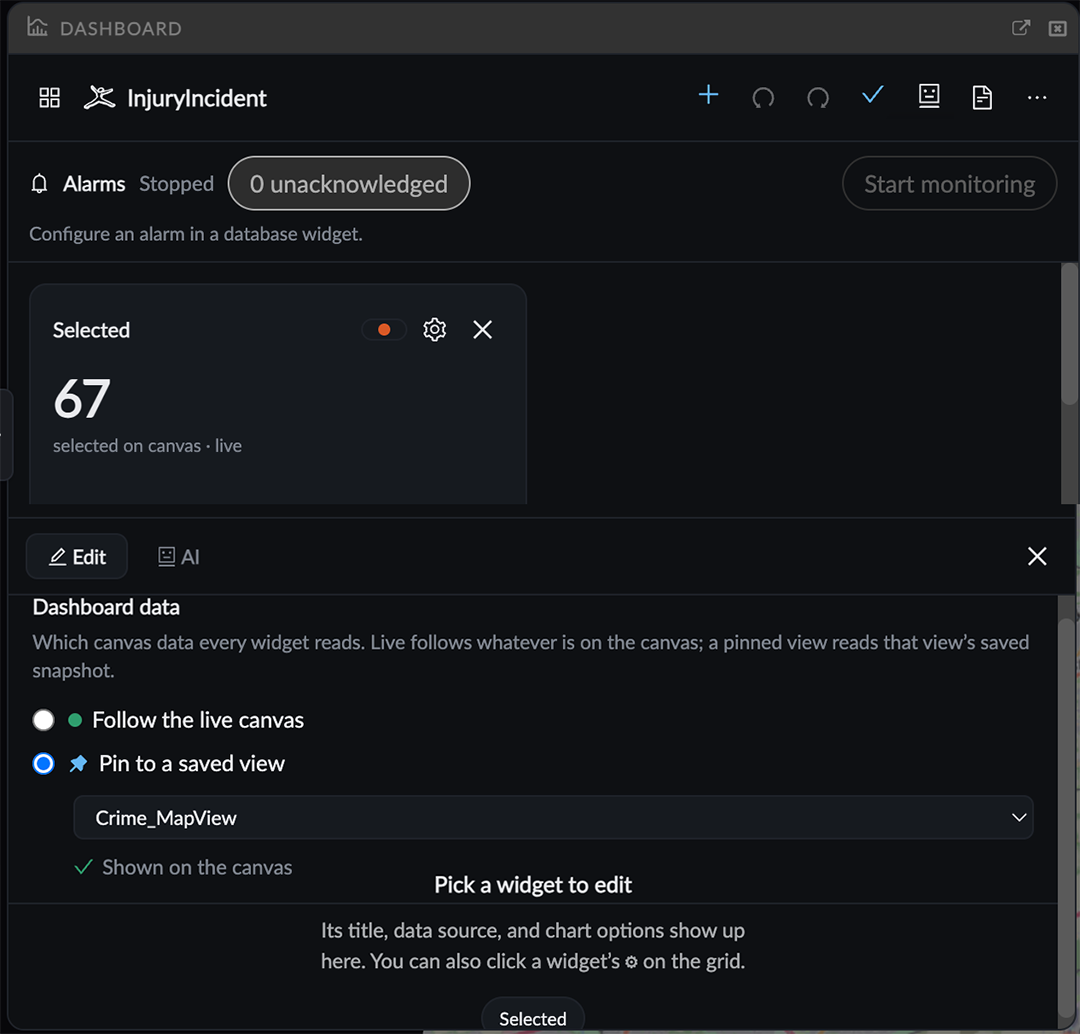The width and height of the screenshot is (1080, 1034).
Task: Pop out the dashboard panel into a window
Action: pyautogui.click(x=1021, y=28)
